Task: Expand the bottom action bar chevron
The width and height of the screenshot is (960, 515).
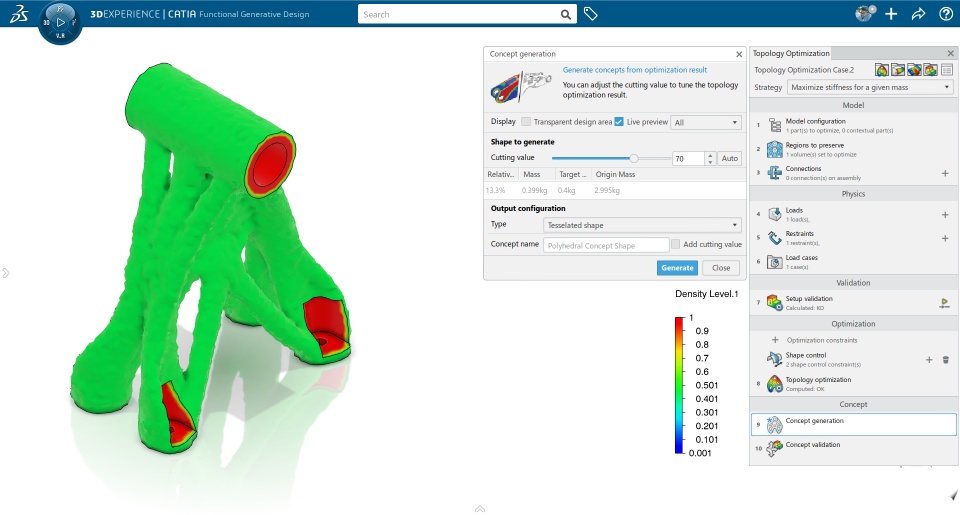Action: tap(480, 509)
